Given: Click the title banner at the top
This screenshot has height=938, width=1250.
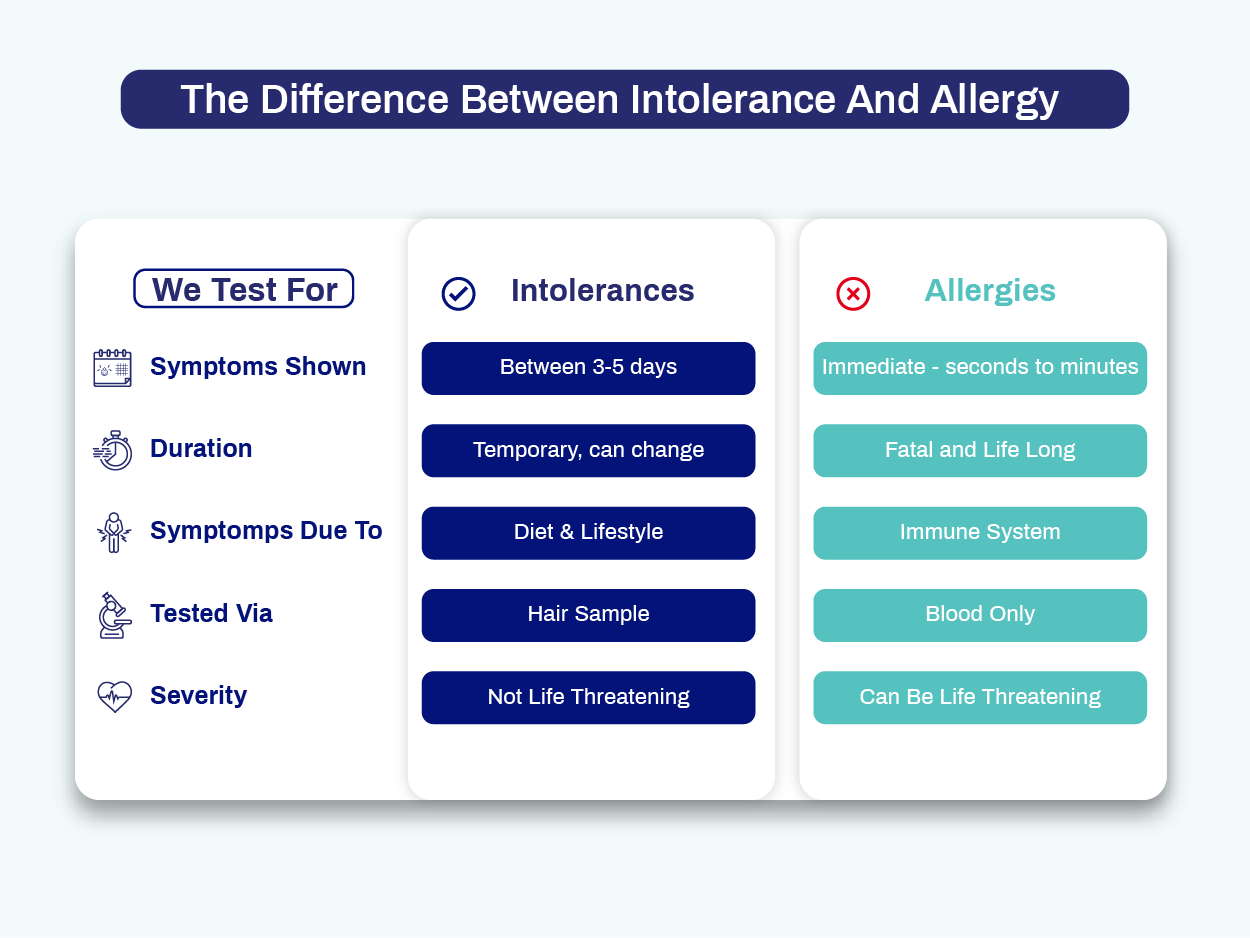Looking at the screenshot, I should (x=624, y=99).
